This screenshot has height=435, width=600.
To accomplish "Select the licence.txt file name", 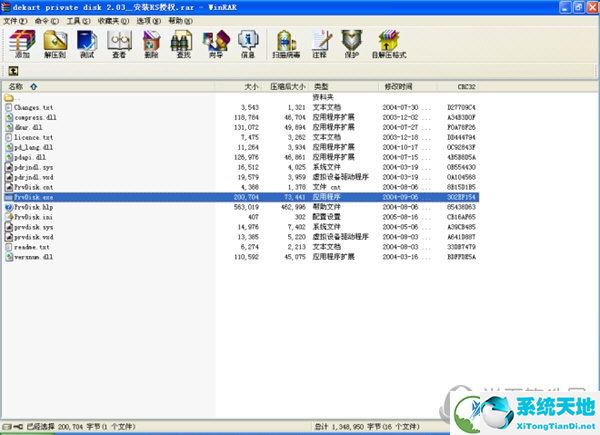I will (x=34, y=137).
